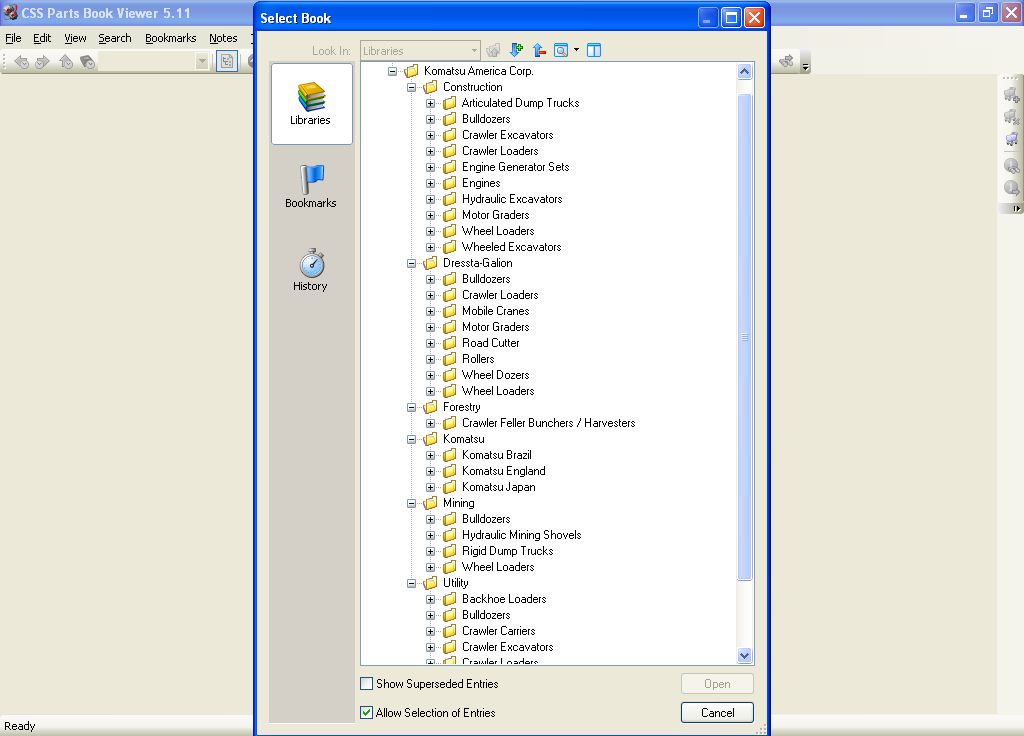The image size is (1024, 736).
Task: Click the add to cart icon on right toolbar
Action: click(1012, 95)
